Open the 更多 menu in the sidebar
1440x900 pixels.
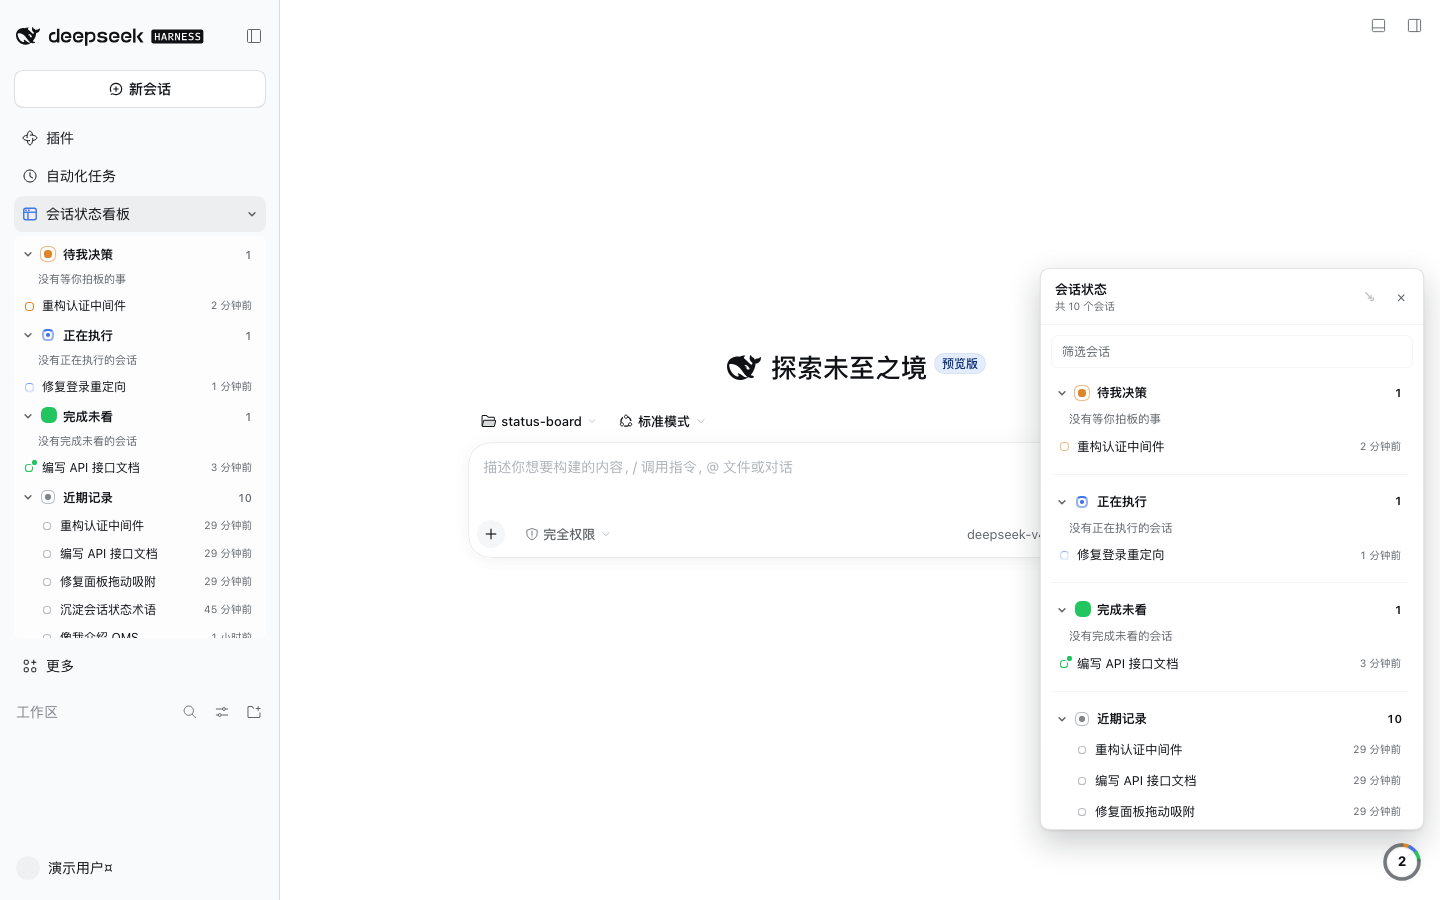(x=140, y=666)
